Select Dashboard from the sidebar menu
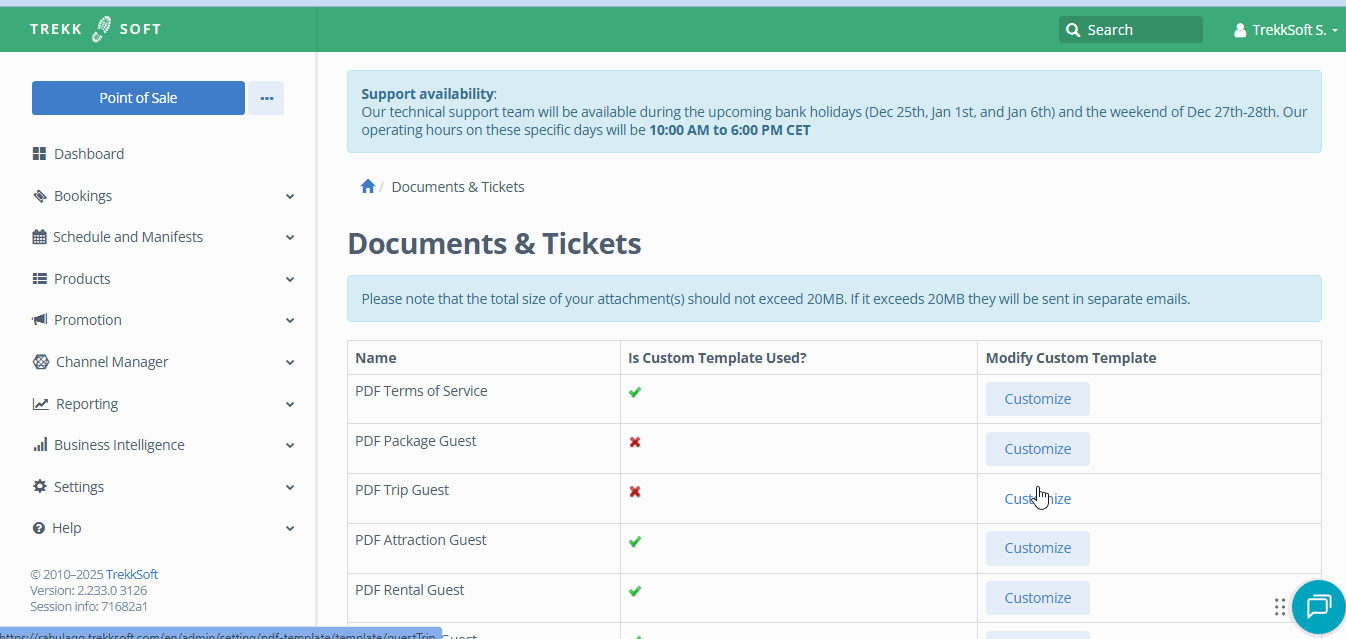Image resolution: width=1346 pixels, height=639 pixels. pyautogui.click(x=88, y=153)
